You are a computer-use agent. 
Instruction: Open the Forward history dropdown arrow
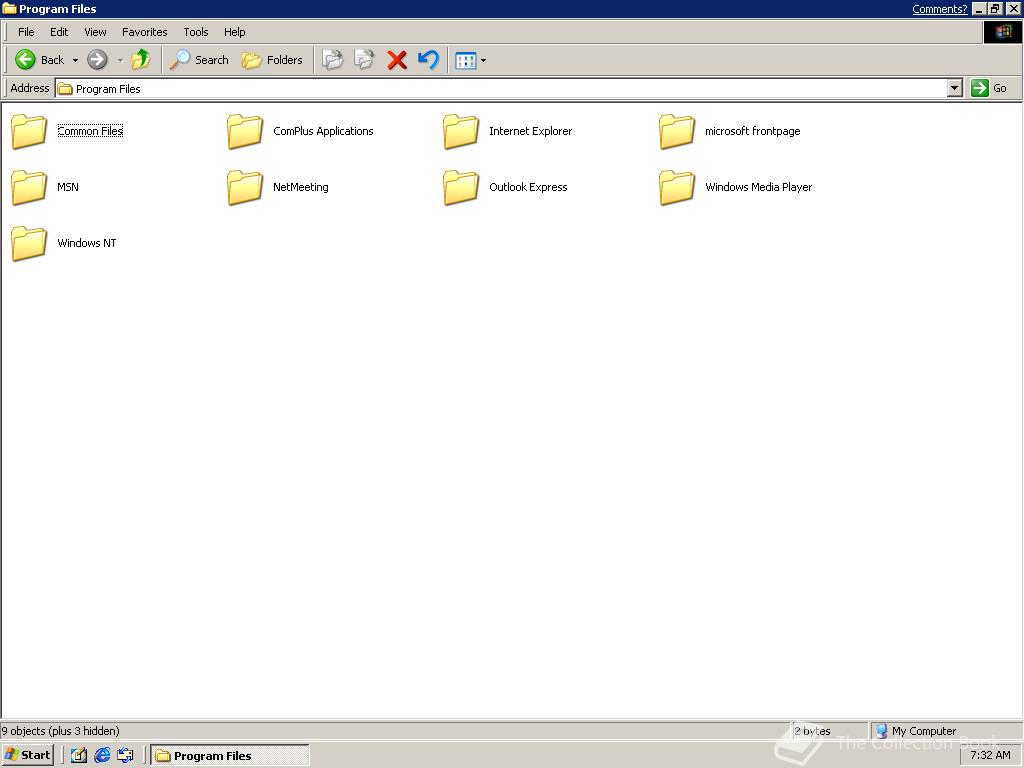(120, 61)
